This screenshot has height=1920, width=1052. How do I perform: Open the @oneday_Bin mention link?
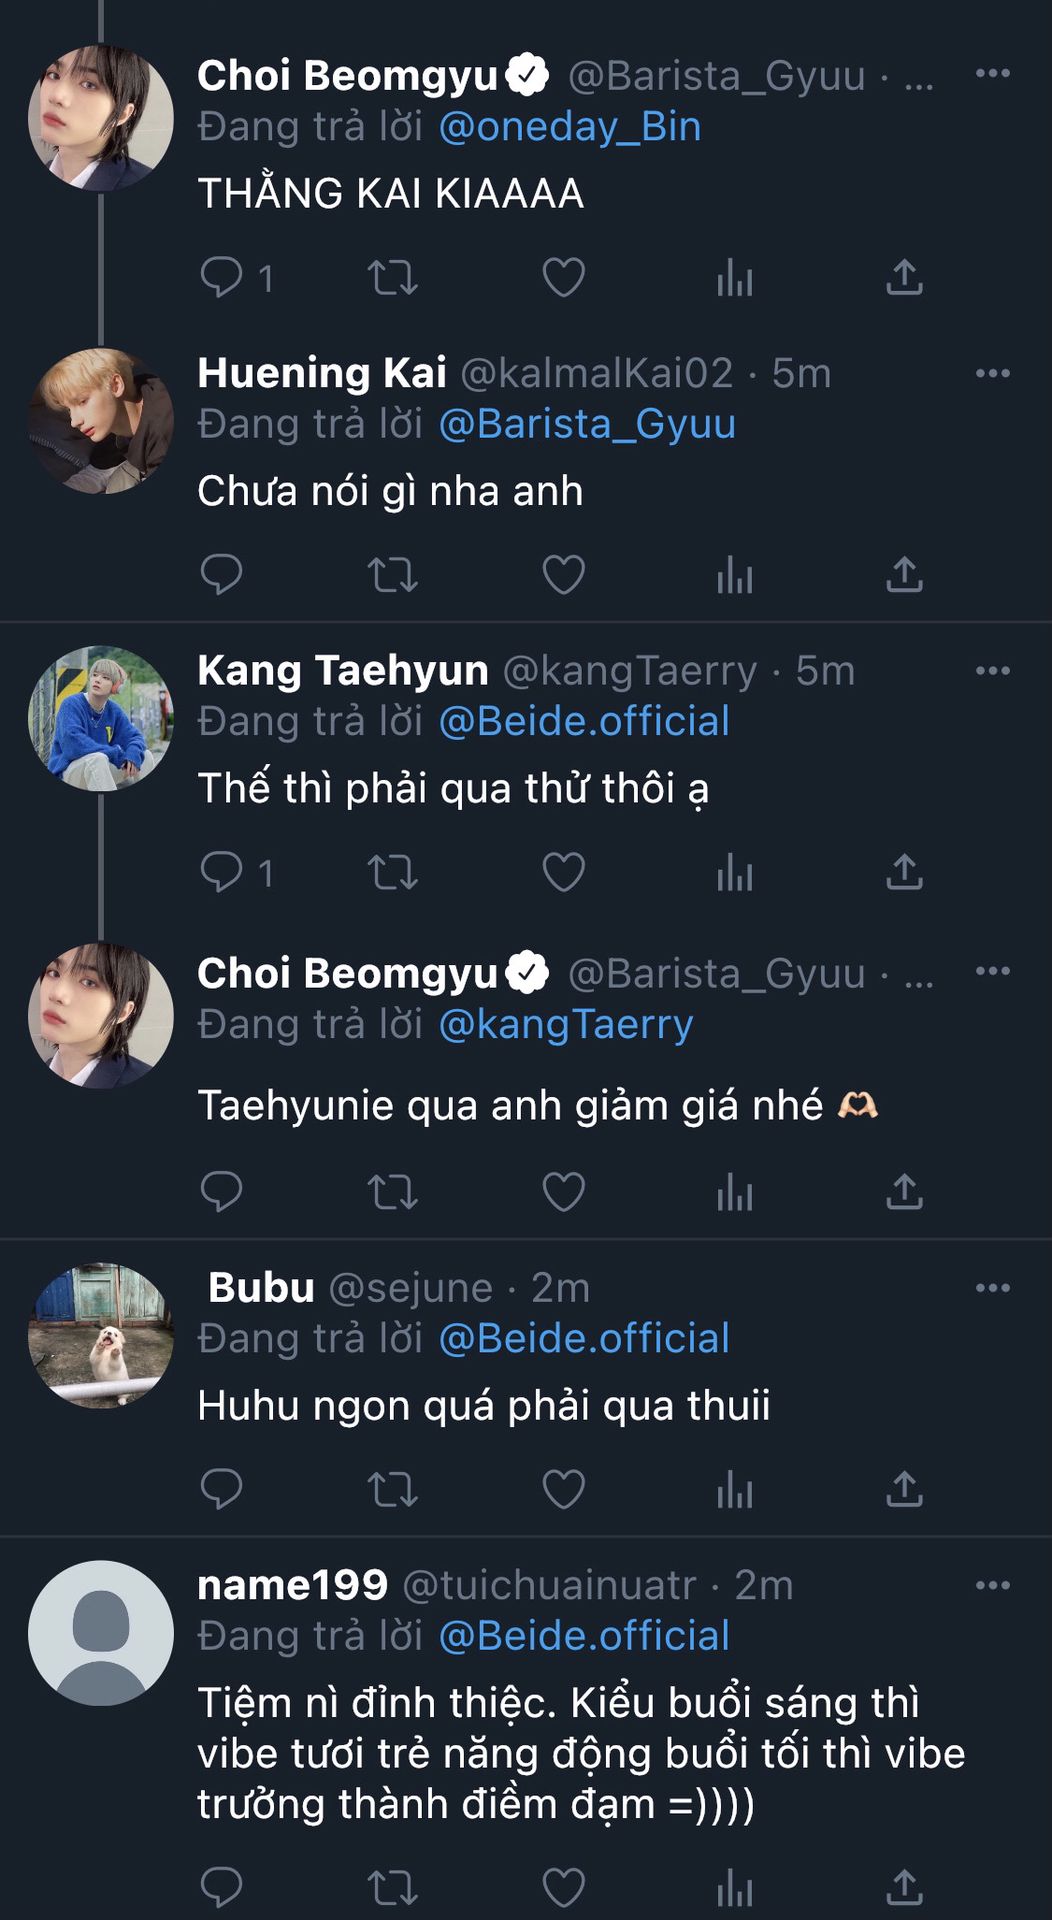(570, 127)
